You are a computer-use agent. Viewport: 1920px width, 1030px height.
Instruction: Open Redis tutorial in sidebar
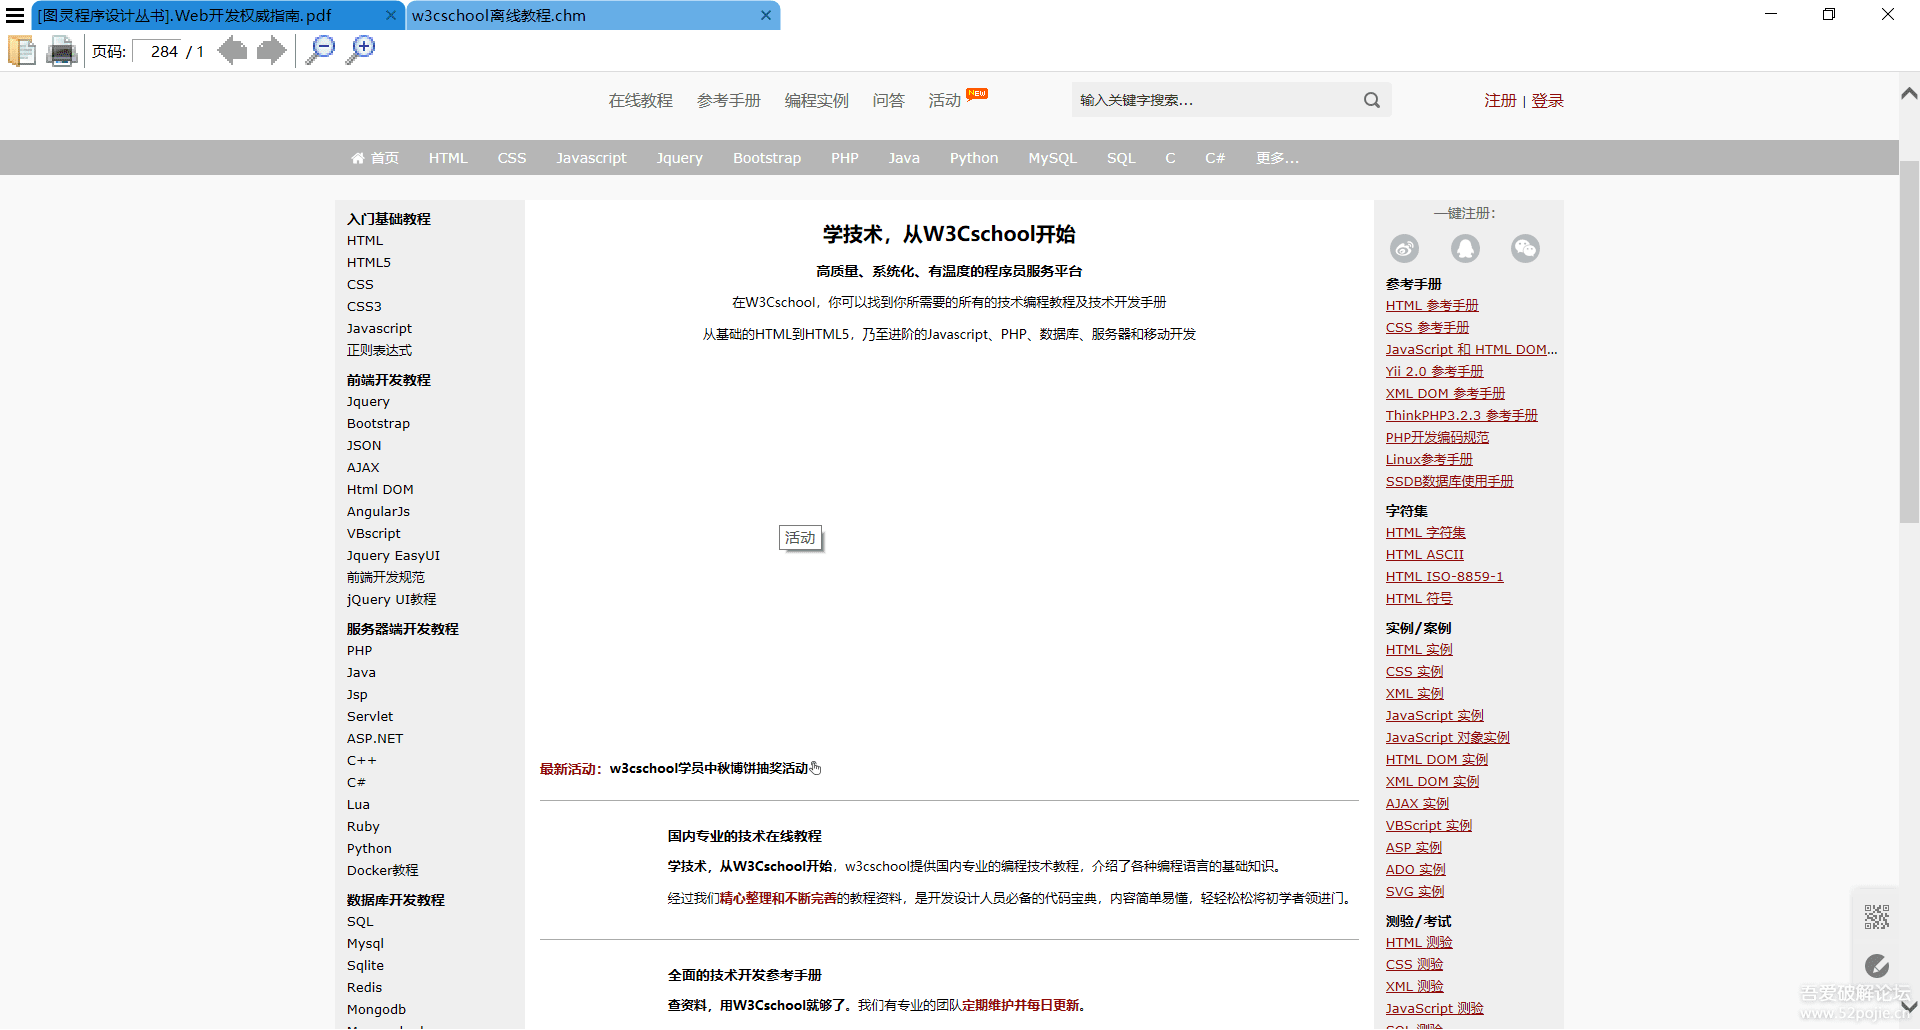click(x=364, y=988)
